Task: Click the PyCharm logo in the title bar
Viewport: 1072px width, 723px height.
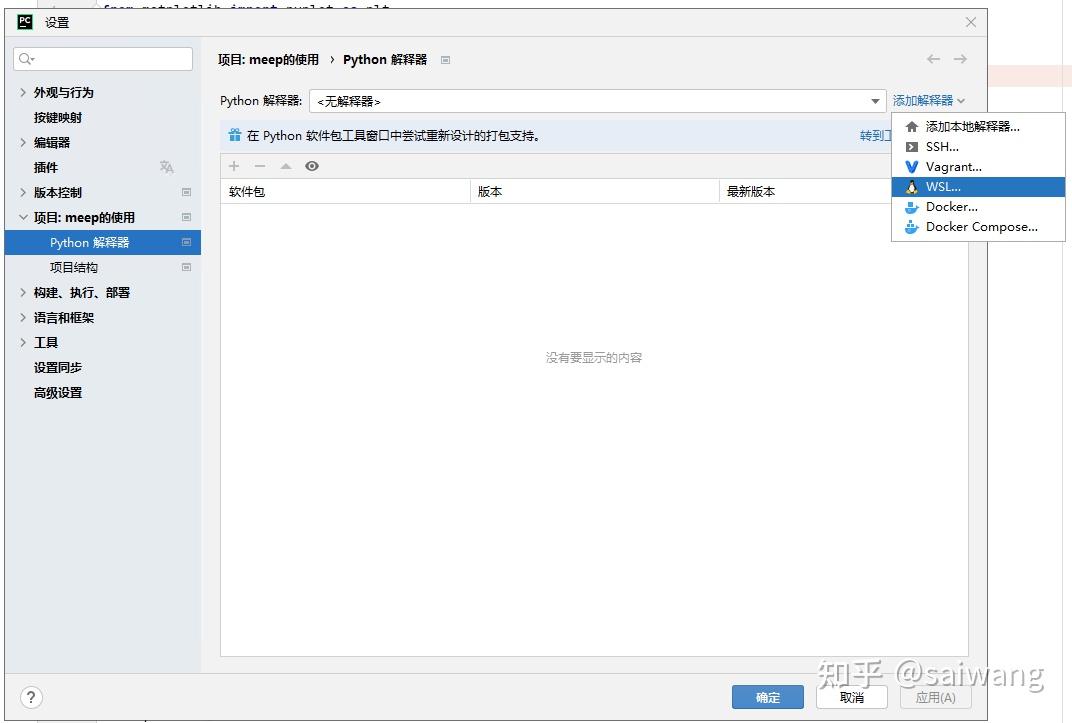Action: (x=23, y=21)
